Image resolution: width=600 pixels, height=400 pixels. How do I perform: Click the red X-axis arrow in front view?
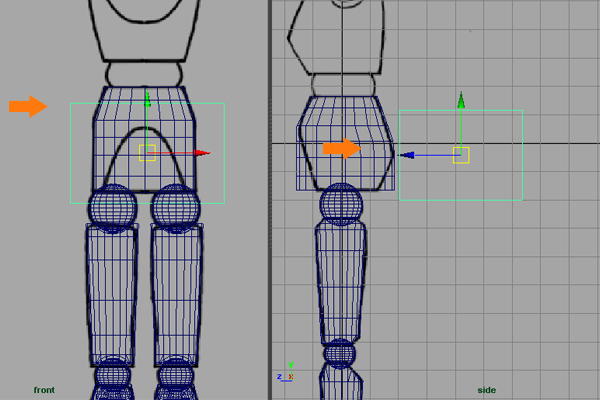tap(202, 153)
